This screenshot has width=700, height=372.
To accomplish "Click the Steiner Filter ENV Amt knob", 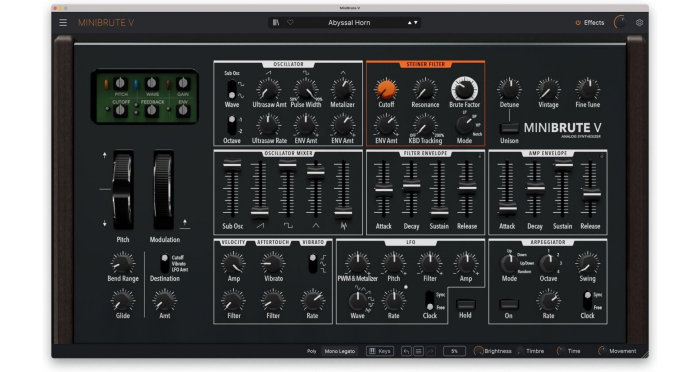I will click(x=386, y=125).
